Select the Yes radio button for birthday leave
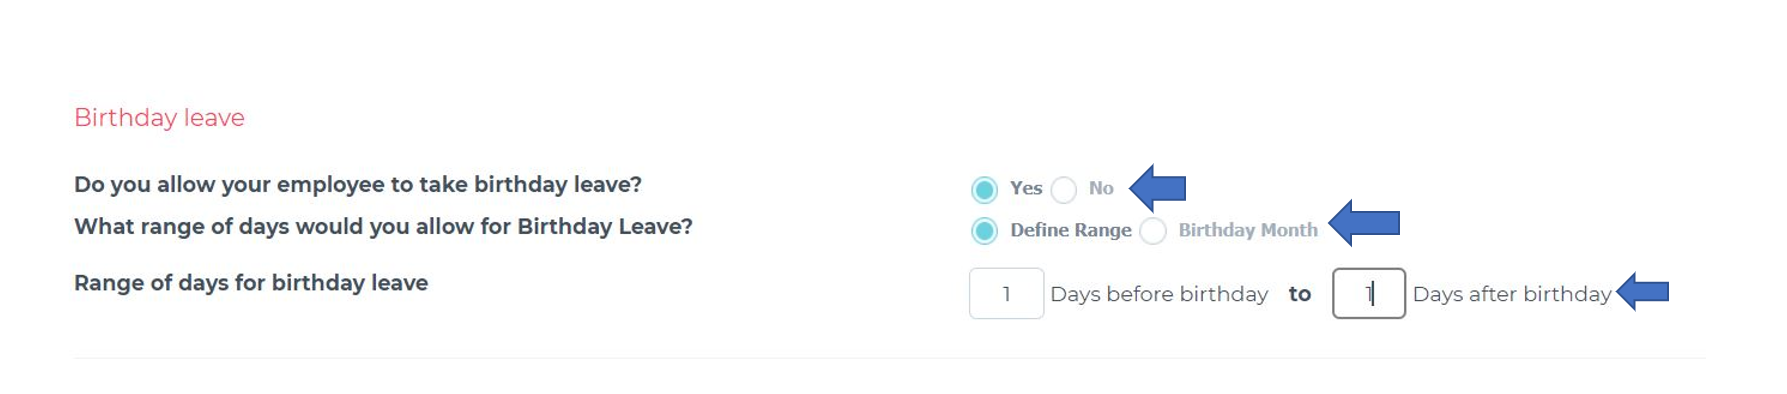1787x394 pixels. click(984, 189)
